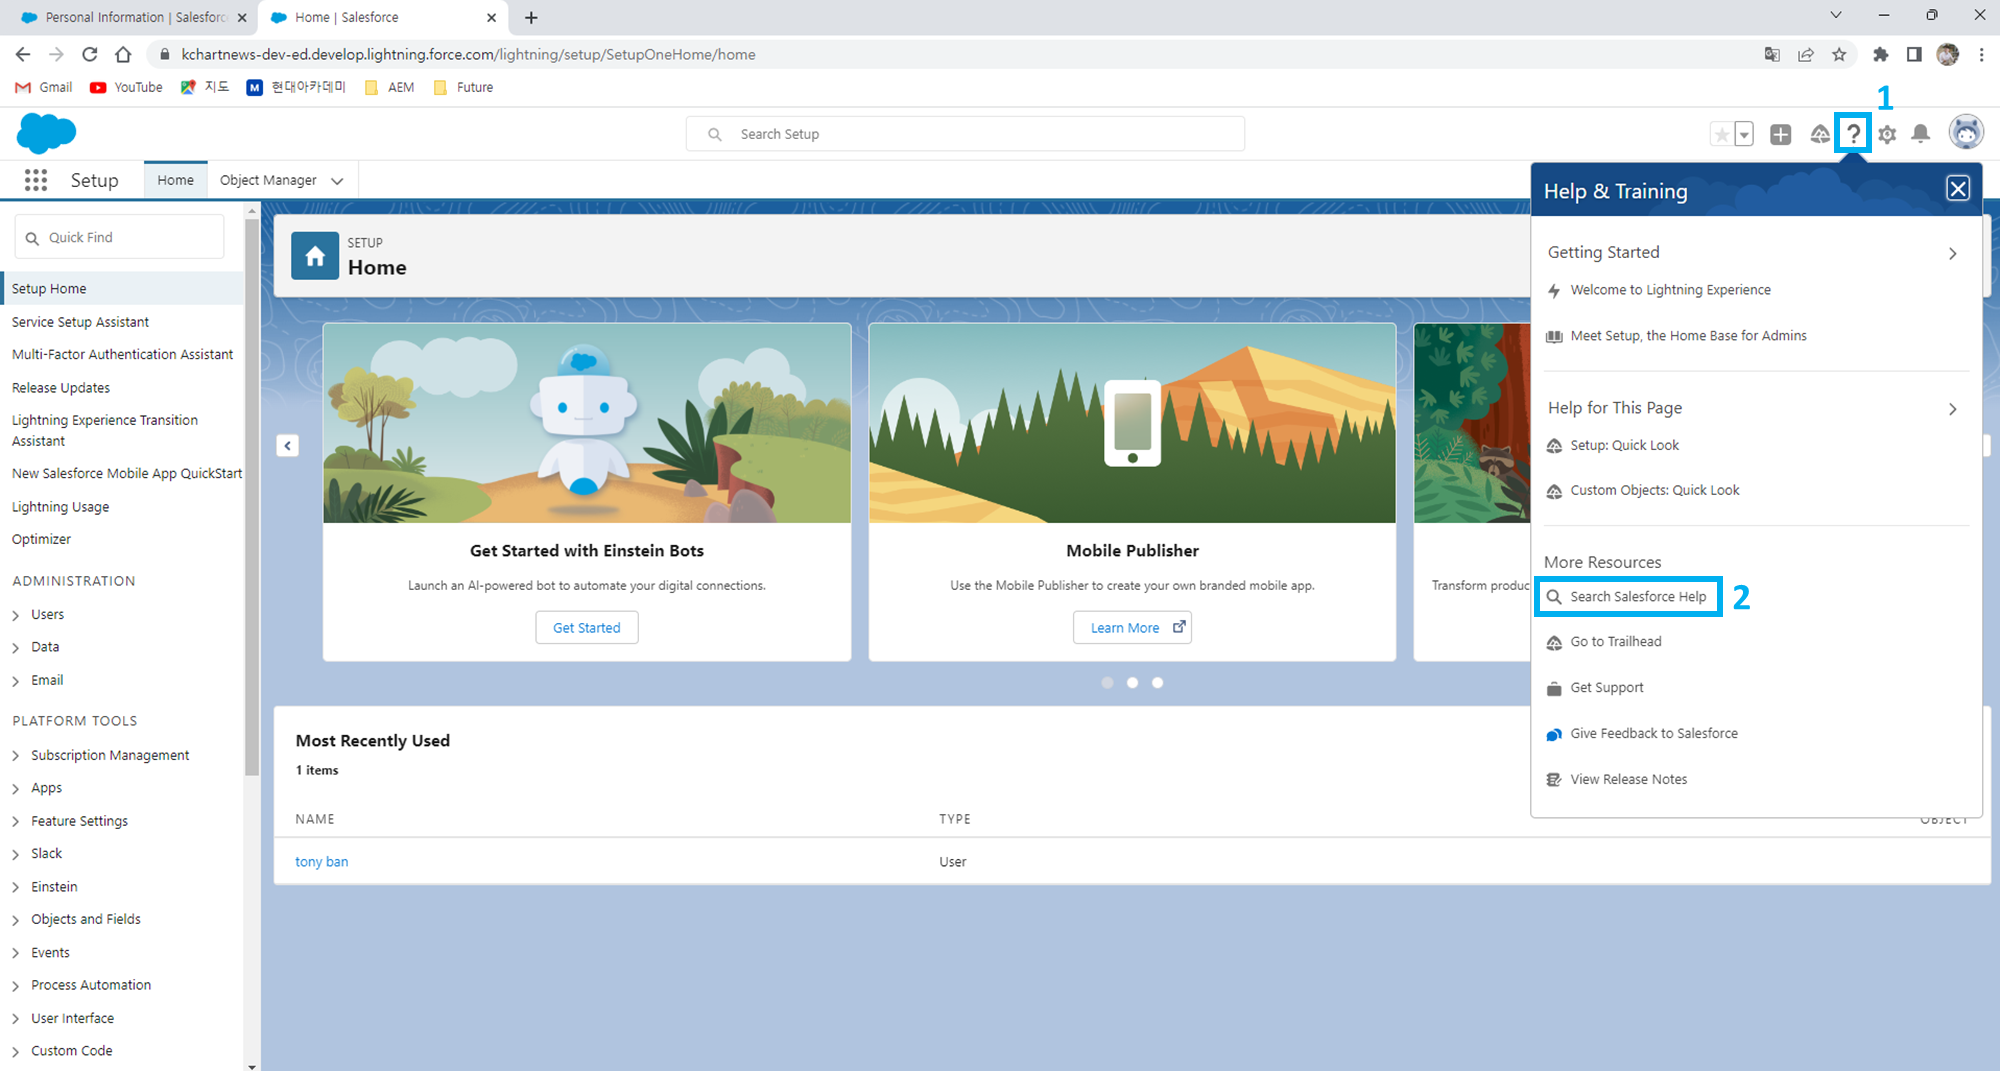Expand the Events section

(x=16, y=954)
